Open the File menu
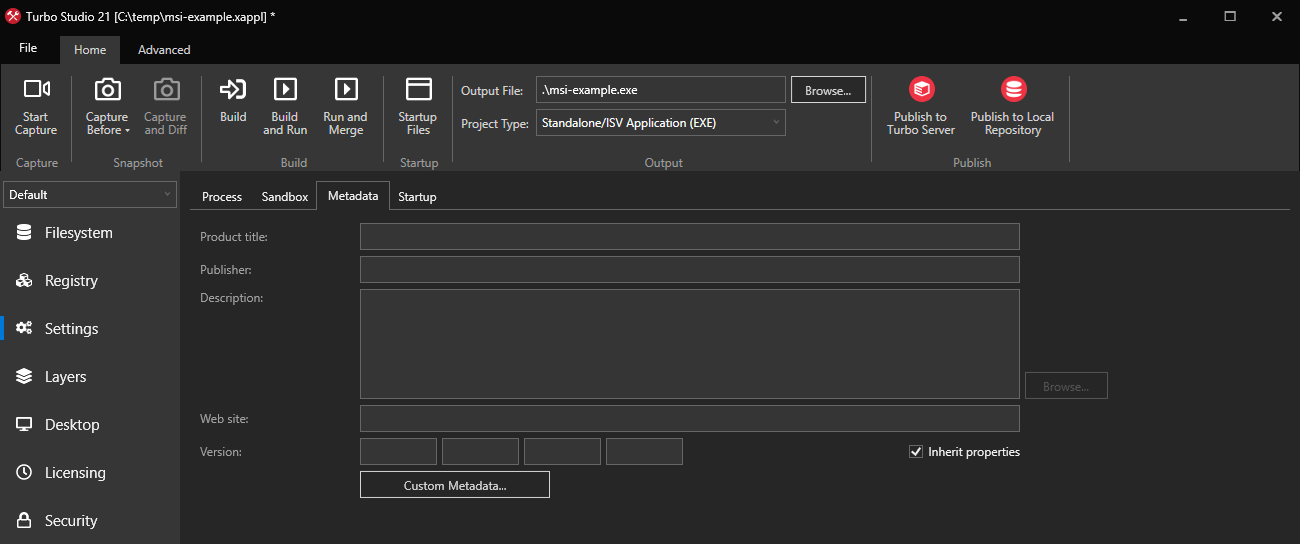 [28, 49]
